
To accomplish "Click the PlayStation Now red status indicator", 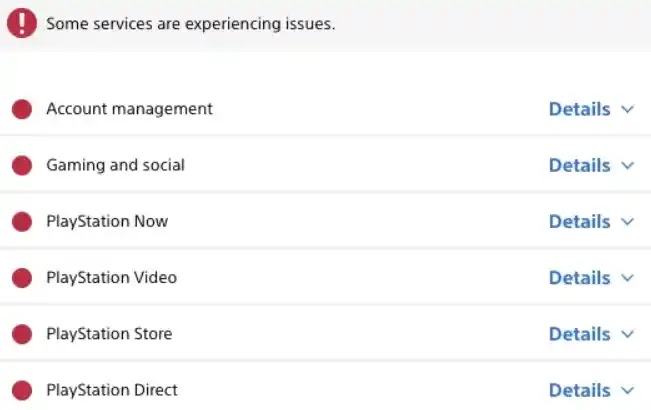I will 21,221.
